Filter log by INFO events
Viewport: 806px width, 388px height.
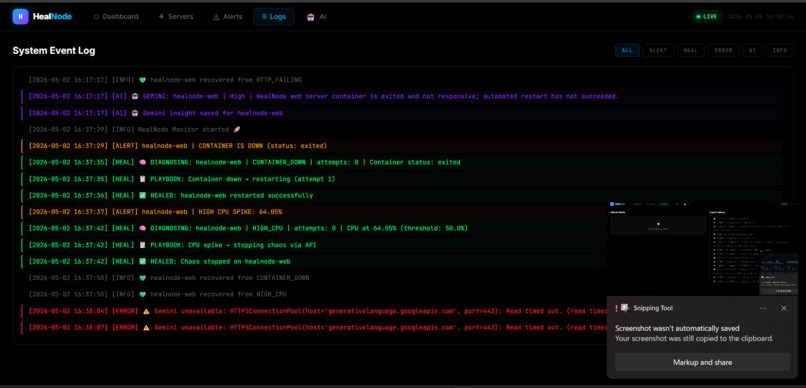point(780,50)
